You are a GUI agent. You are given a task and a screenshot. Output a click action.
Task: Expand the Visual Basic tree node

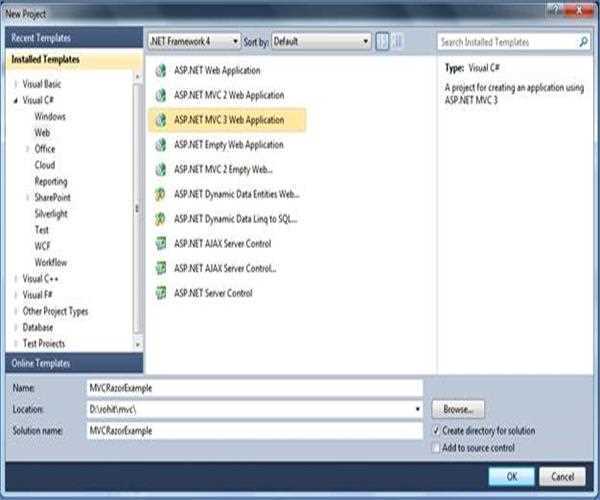pyautogui.click(x=15, y=85)
